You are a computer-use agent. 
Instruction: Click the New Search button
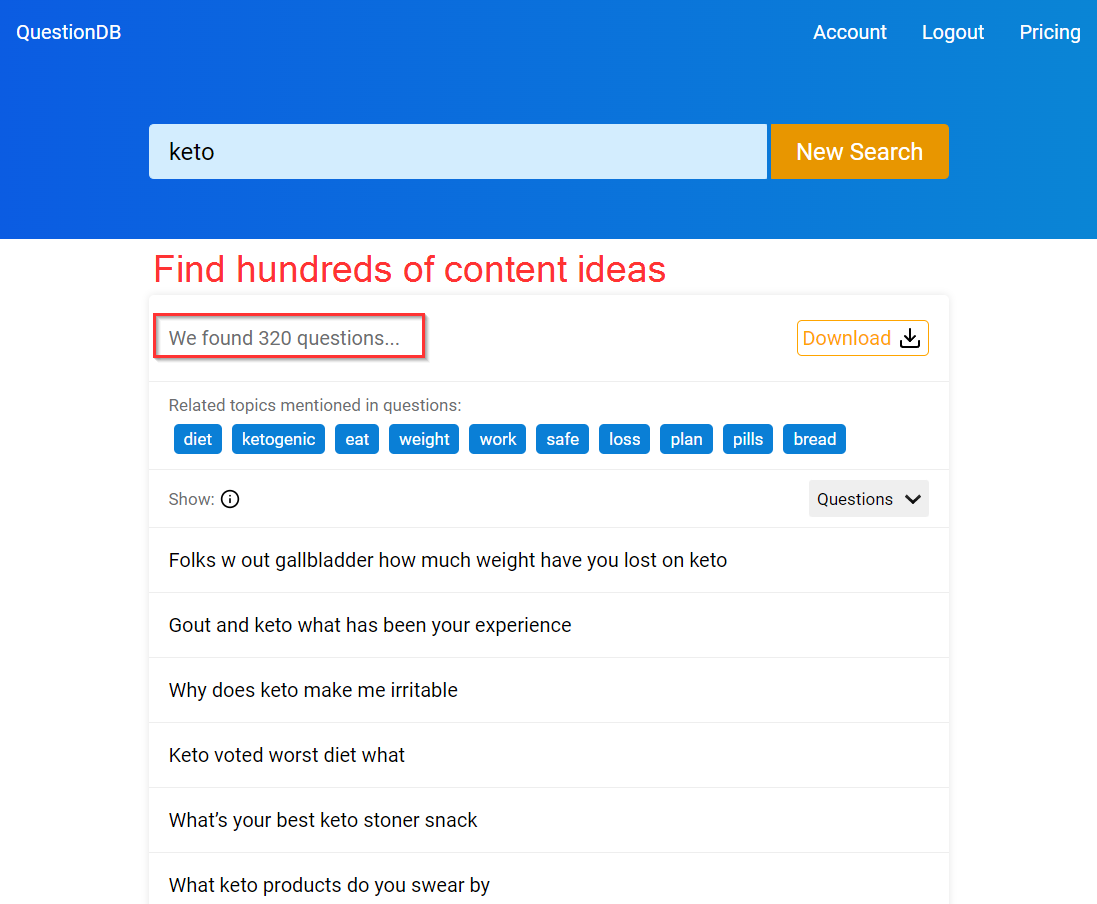tap(859, 152)
